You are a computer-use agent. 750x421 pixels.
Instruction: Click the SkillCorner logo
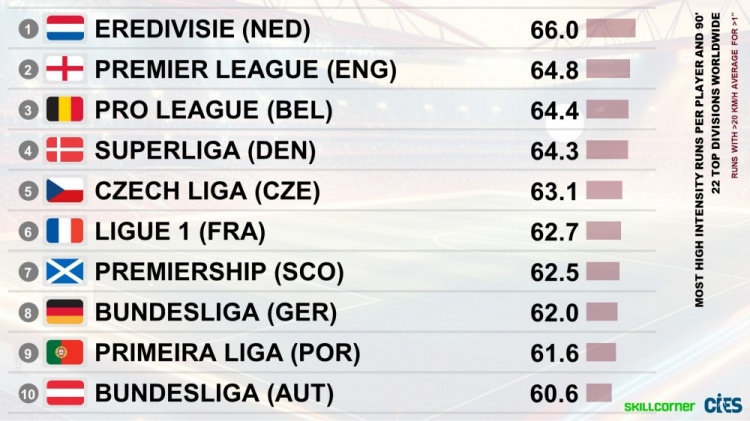click(x=654, y=406)
